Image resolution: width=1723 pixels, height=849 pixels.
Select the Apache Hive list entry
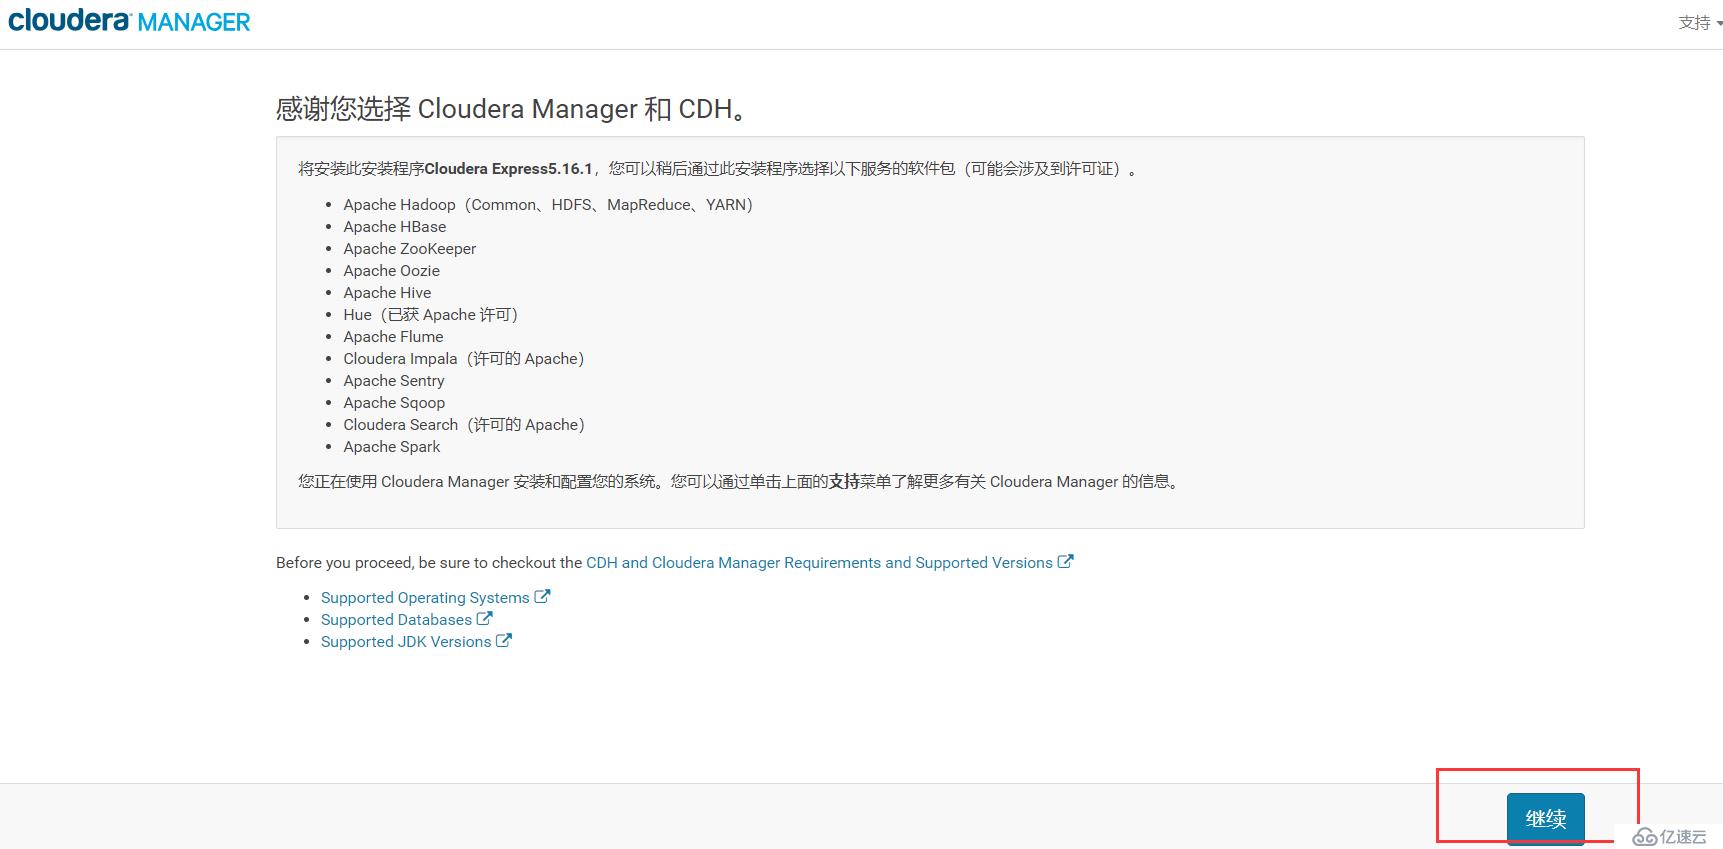tap(388, 293)
